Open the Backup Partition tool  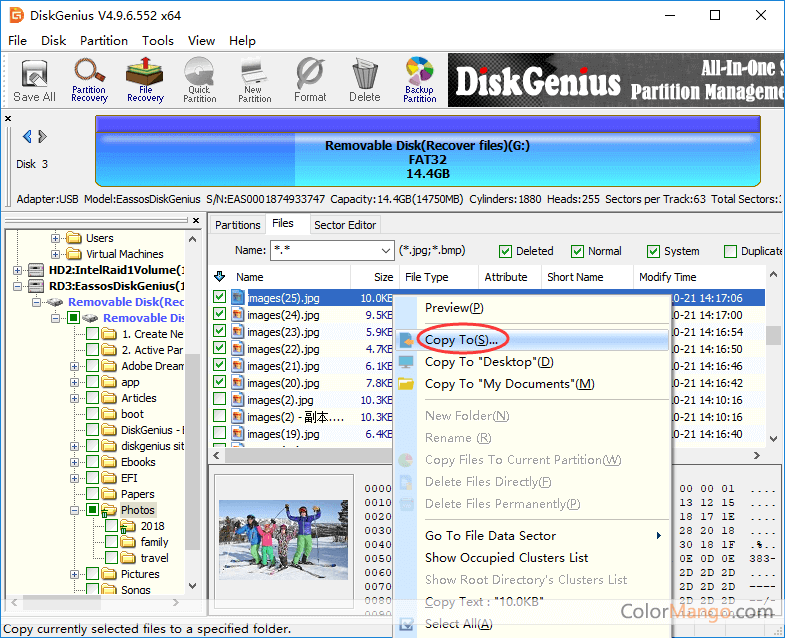(419, 79)
